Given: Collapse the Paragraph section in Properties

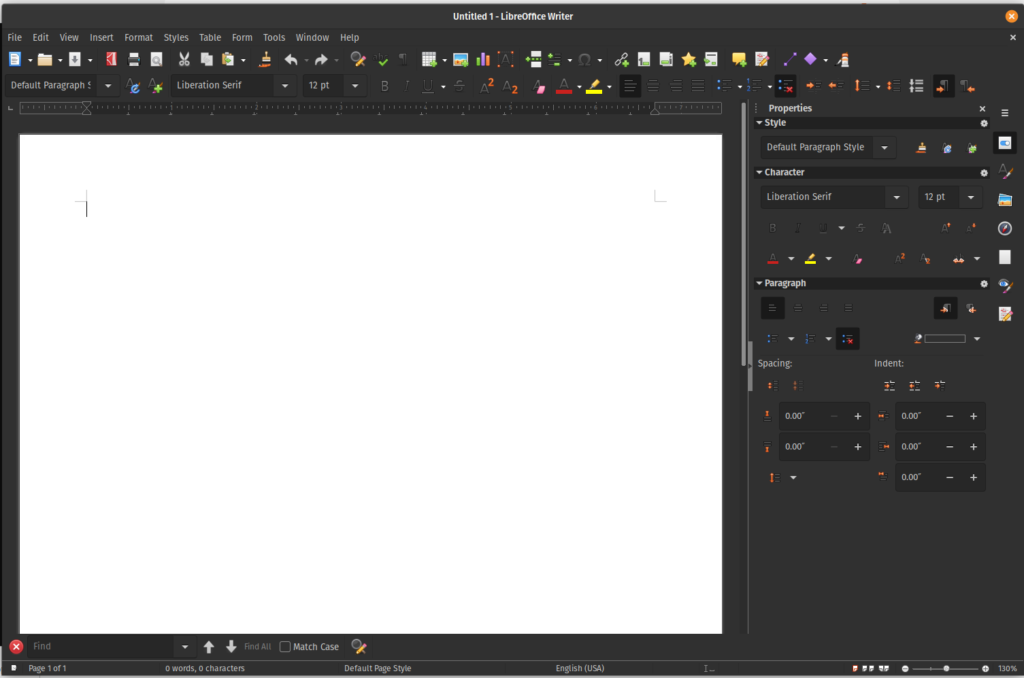Looking at the screenshot, I should click(759, 283).
